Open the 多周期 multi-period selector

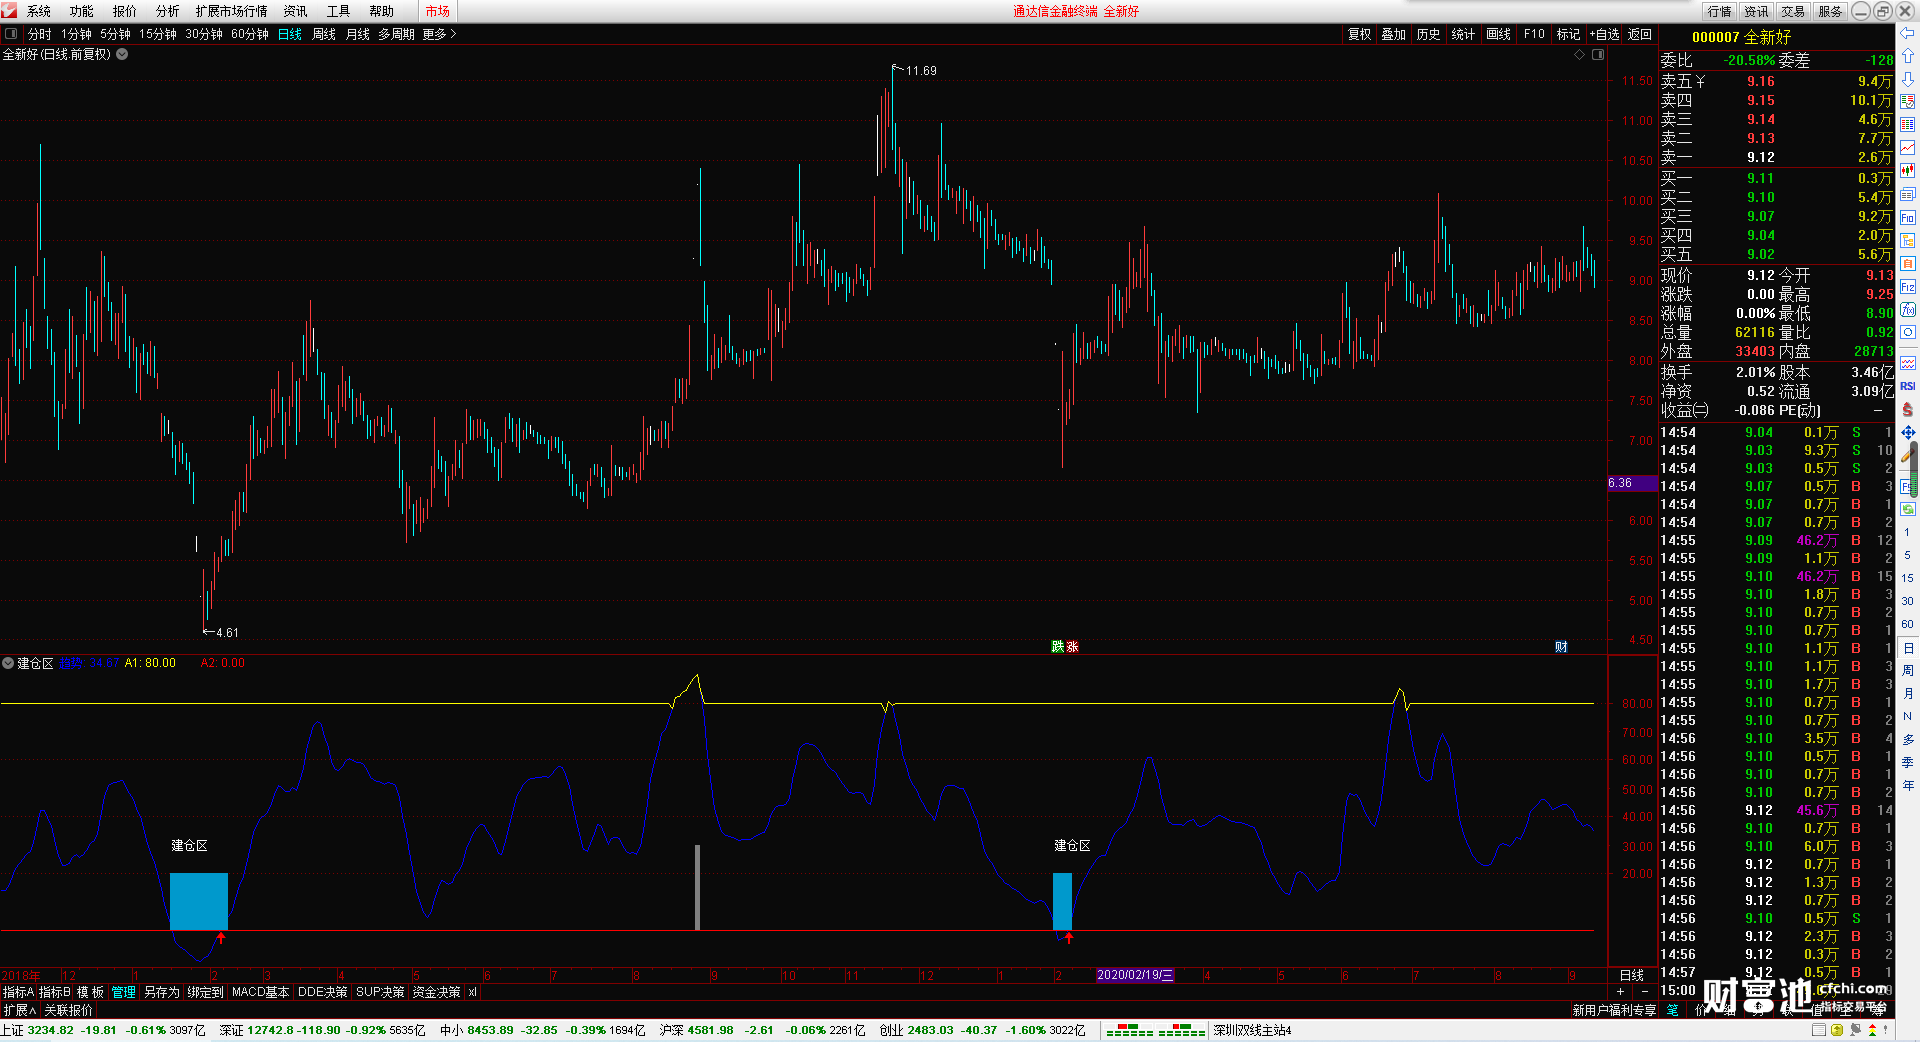coord(396,34)
